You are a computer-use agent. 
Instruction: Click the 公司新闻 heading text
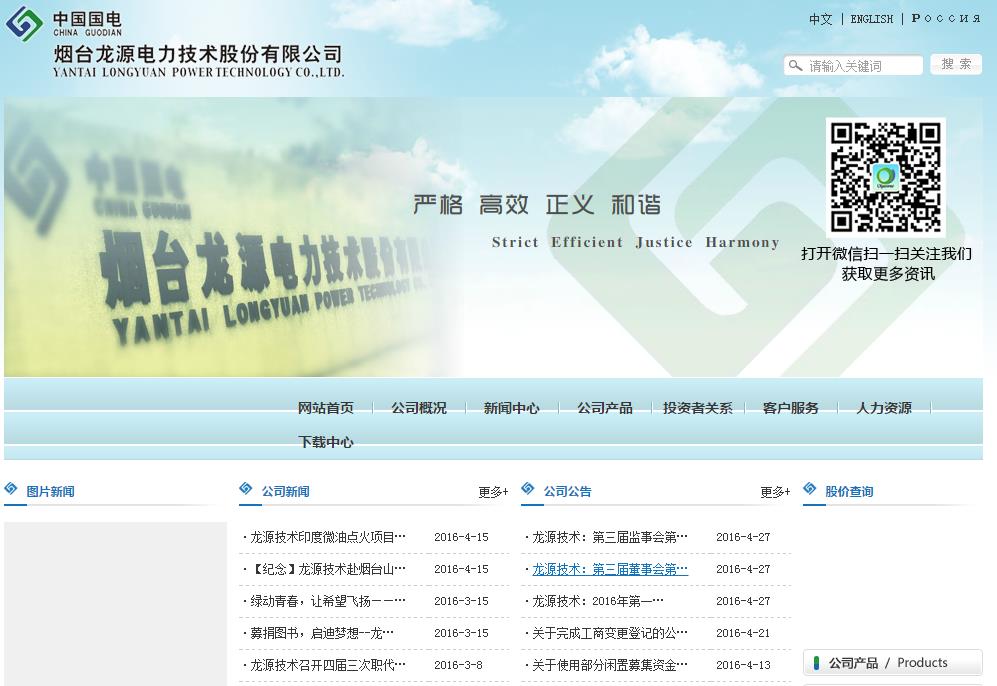click(285, 491)
